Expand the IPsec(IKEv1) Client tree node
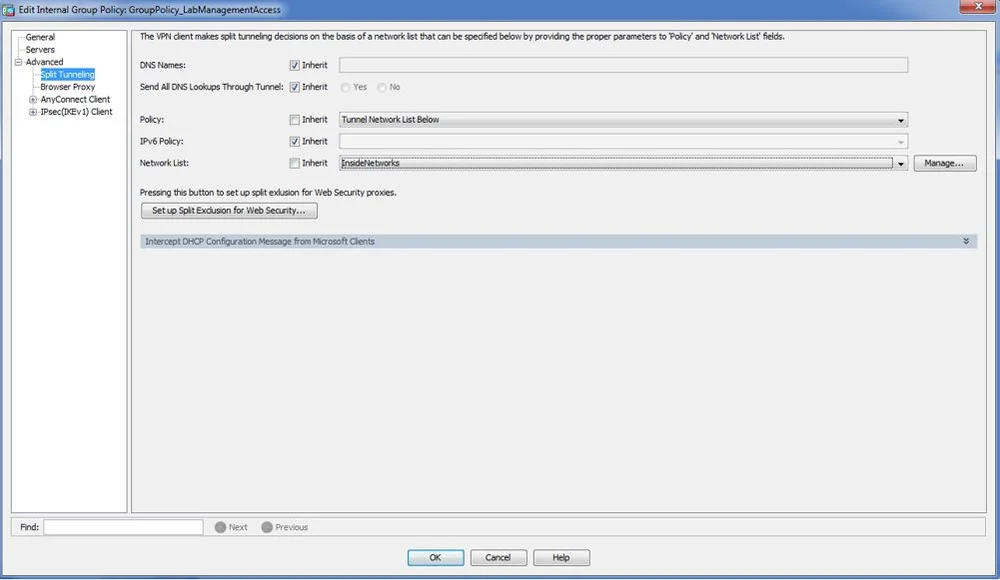Screen dimensions: 1000x580 point(32,111)
